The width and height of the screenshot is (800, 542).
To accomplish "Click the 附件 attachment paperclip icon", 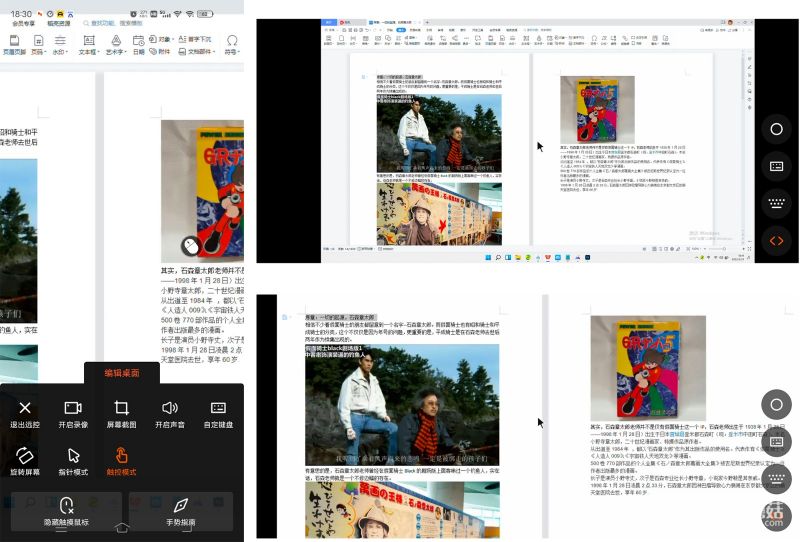I will click(x=153, y=52).
